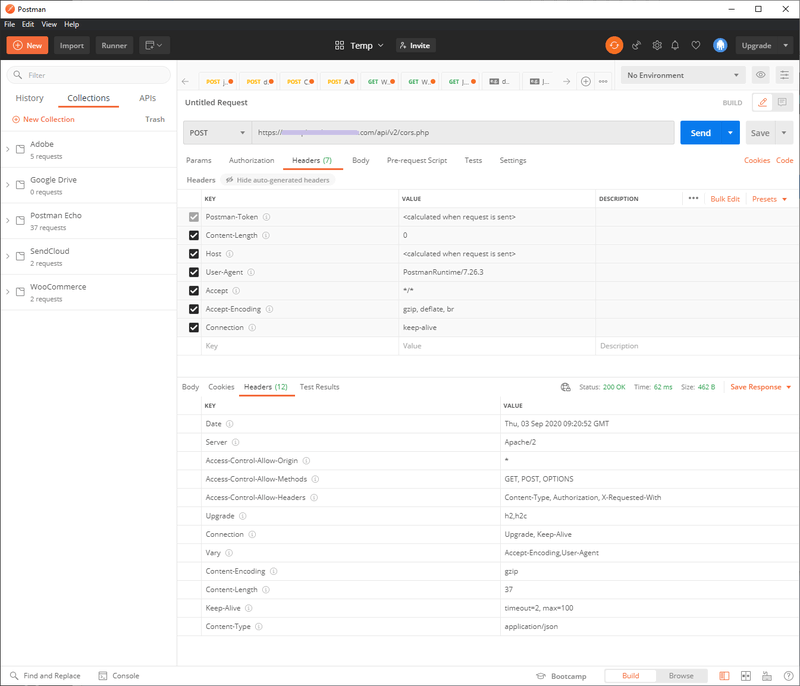Screen dimensions: 800x686
Task: Open the notifications bell icon
Action: (x=675, y=45)
